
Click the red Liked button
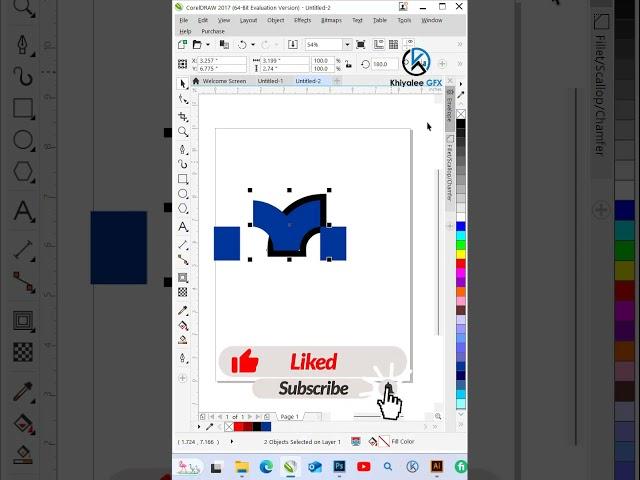coord(312,362)
